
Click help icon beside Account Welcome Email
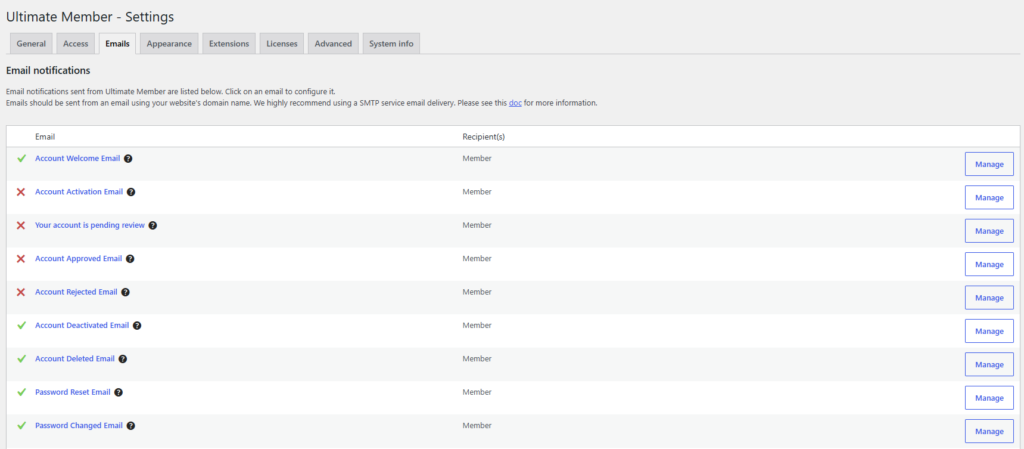pos(128,159)
